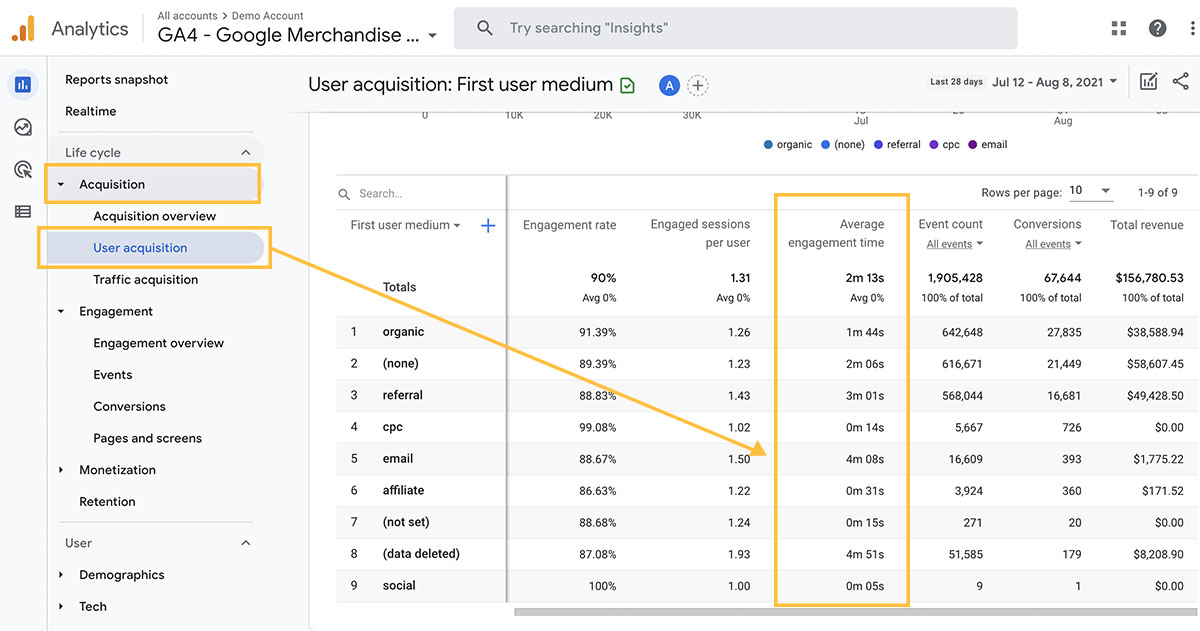Toggle the referral series in chart legend
The height and width of the screenshot is (631, 1200).
tap(897, 145)
